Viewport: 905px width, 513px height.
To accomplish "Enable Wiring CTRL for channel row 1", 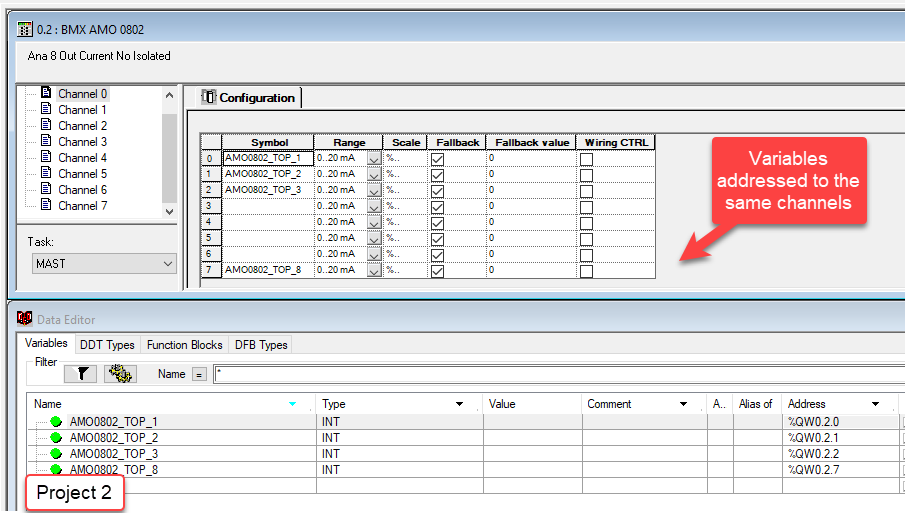I will coord(586,175).
